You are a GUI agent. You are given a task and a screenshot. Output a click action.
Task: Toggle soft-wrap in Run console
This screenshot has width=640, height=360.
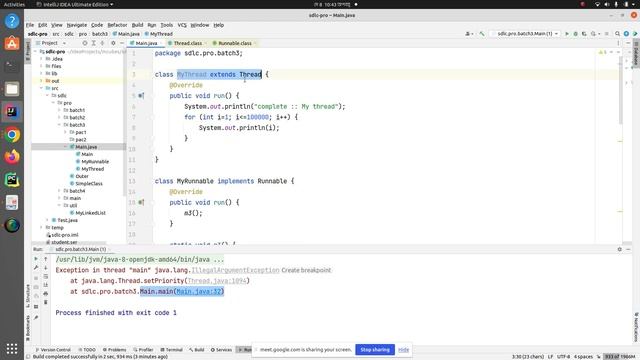(46, 276)
